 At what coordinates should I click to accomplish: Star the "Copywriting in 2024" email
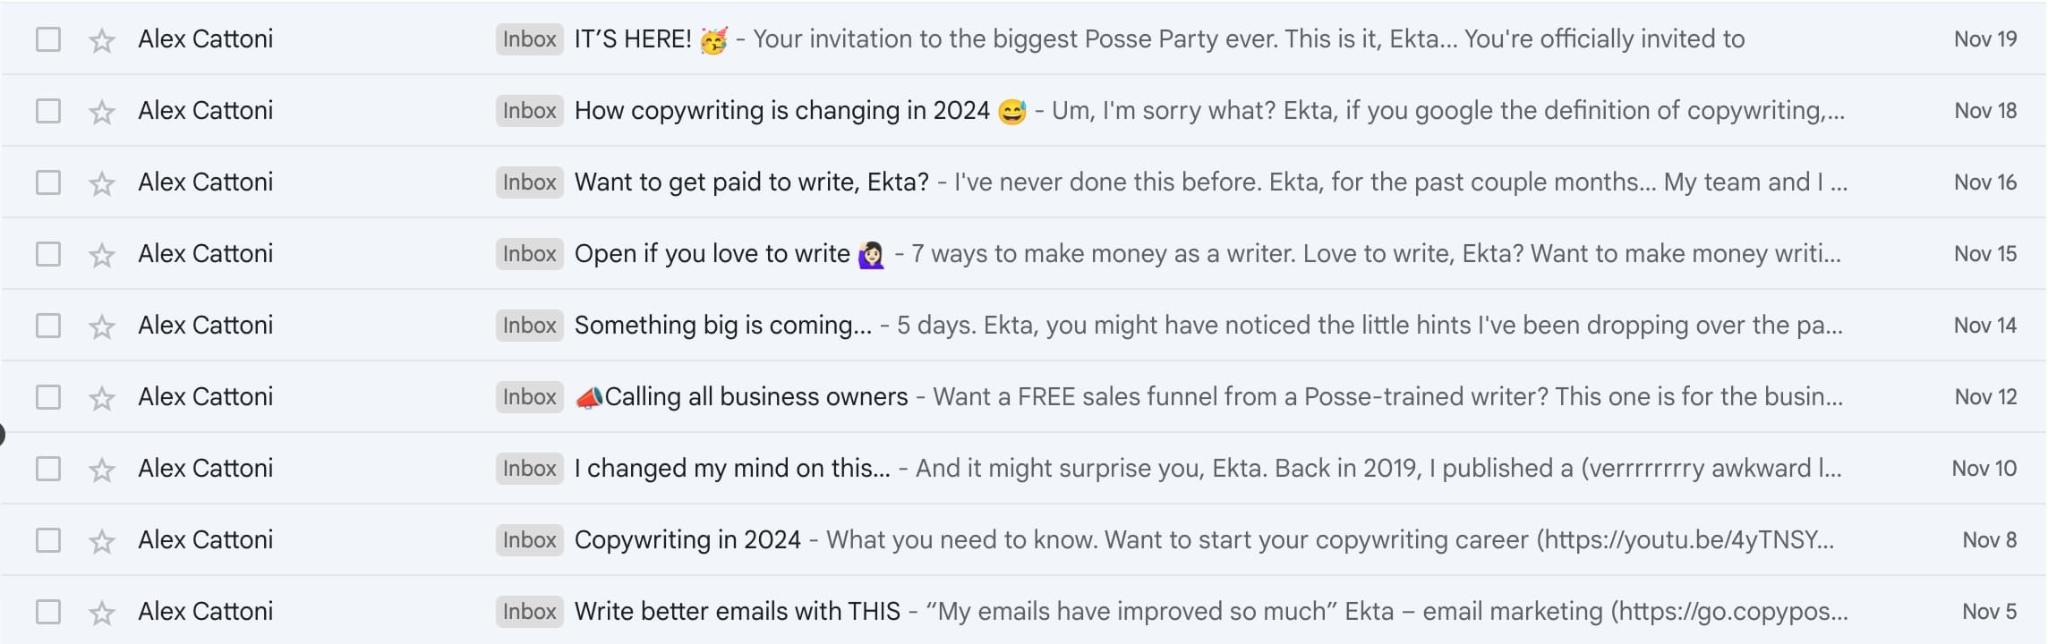[102, 541]
